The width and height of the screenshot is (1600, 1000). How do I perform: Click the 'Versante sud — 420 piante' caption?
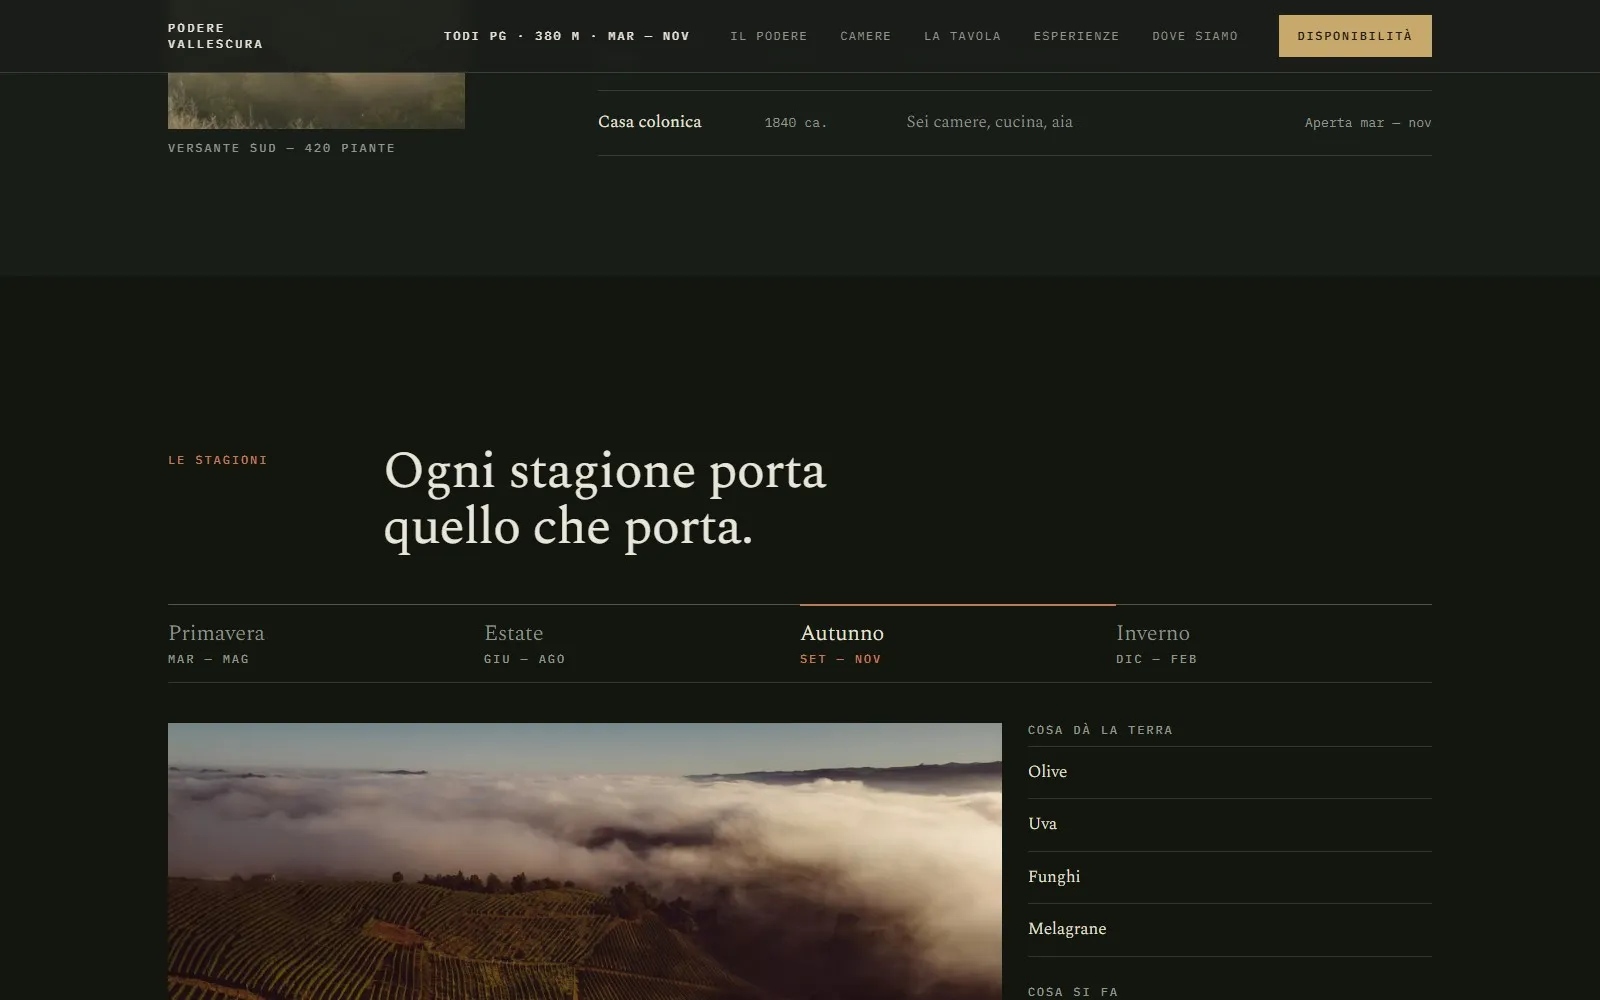coord(282,148)
